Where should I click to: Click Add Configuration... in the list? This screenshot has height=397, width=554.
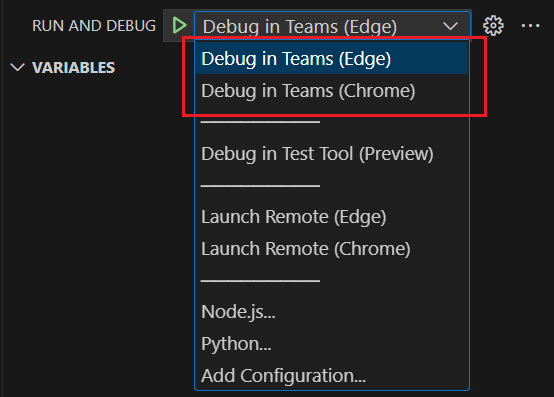332,375
